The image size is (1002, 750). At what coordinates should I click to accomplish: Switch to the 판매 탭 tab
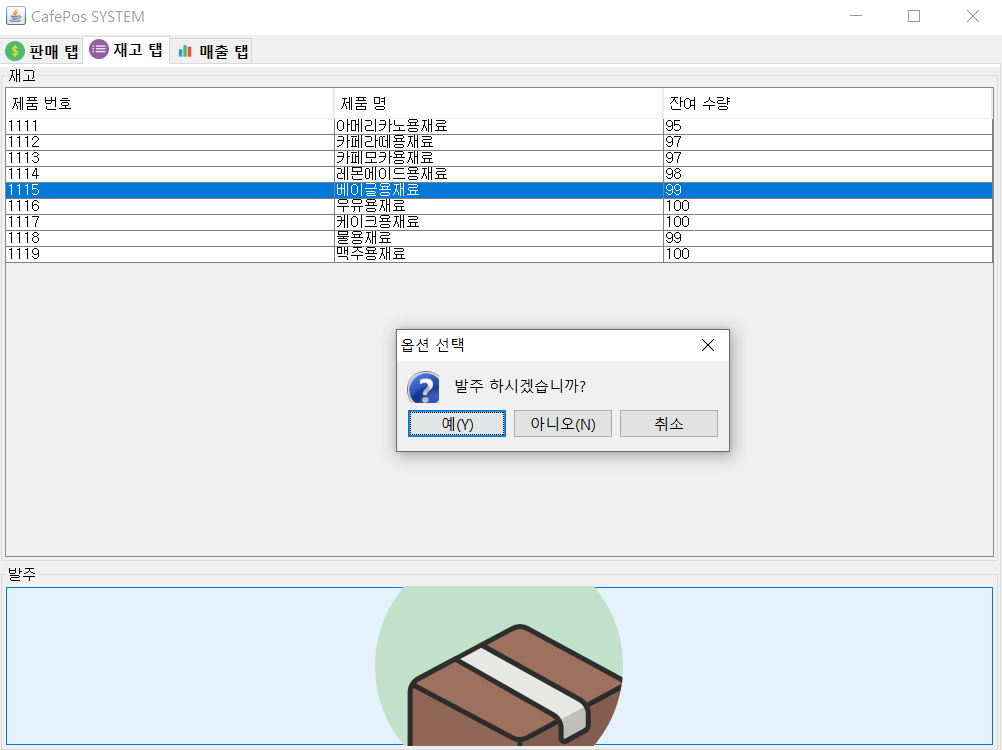click(x=42, y=51)
